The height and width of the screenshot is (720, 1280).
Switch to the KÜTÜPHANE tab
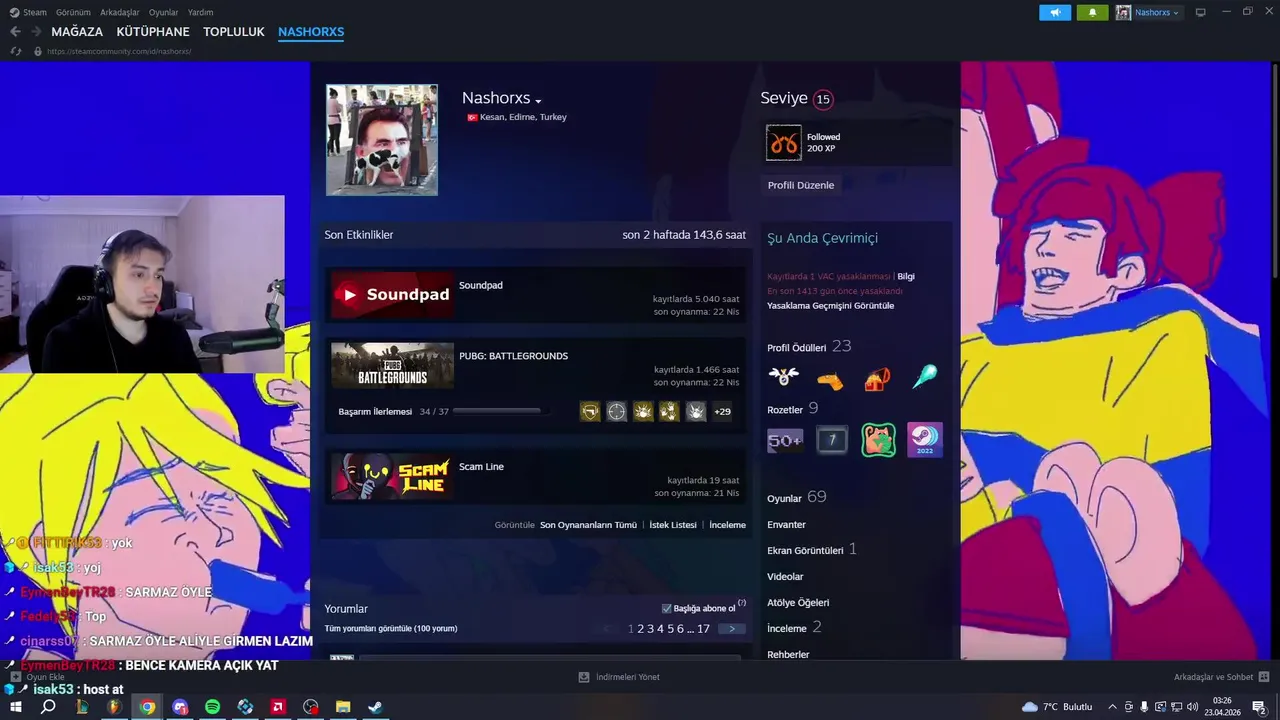click(x=153, y=32)
